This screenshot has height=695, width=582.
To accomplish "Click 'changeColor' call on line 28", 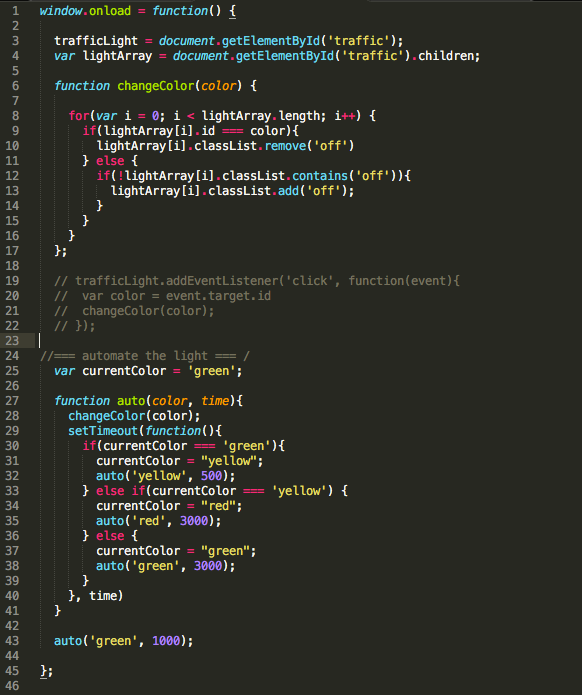I will coord(106,416).
